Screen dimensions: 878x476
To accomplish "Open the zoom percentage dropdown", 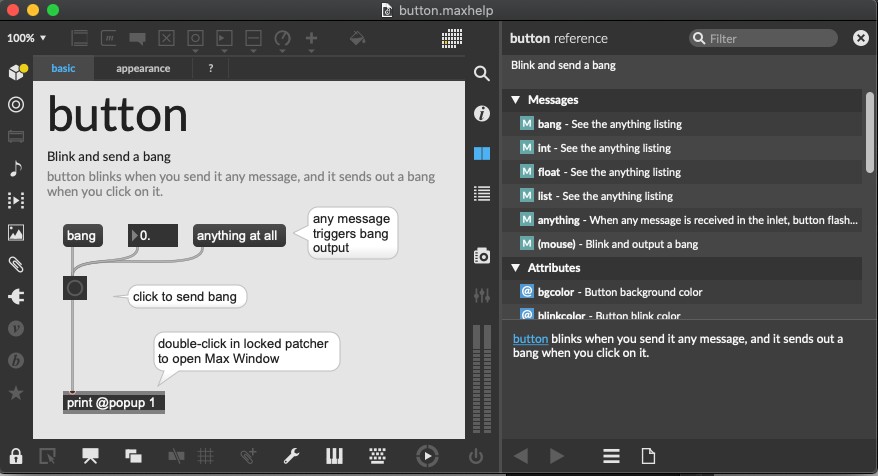I will point(26,38).
